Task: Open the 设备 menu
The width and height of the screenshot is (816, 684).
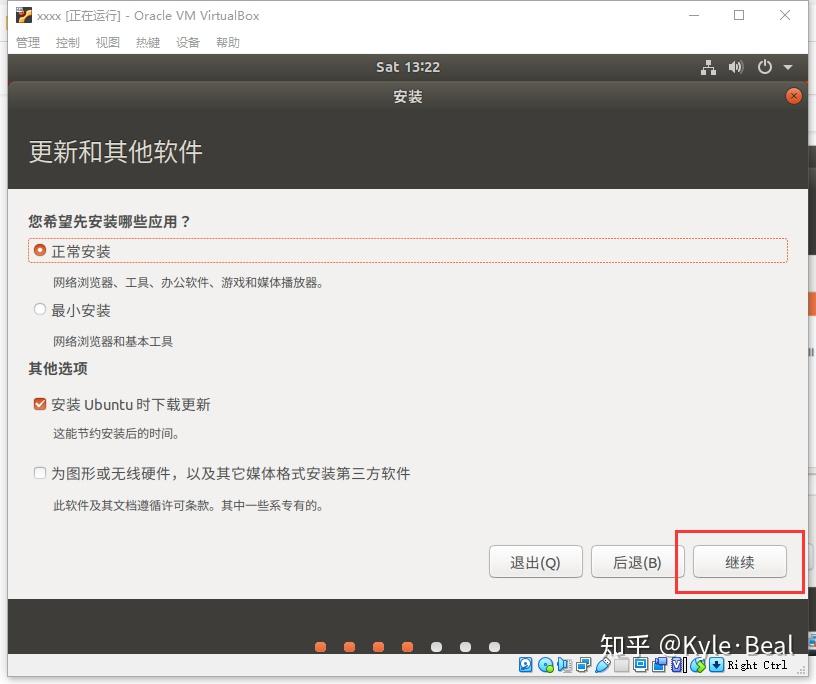Action: click(x=187, y=42)
